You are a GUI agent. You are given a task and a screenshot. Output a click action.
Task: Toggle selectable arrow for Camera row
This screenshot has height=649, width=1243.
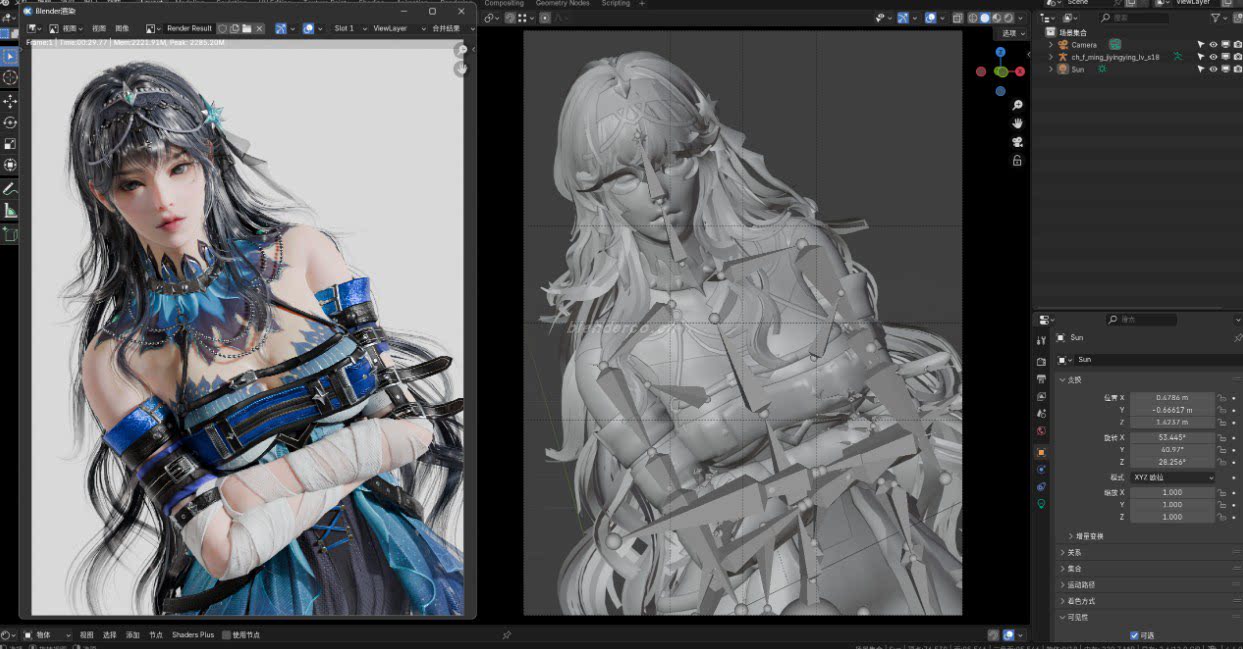[x=1201, y=45]
